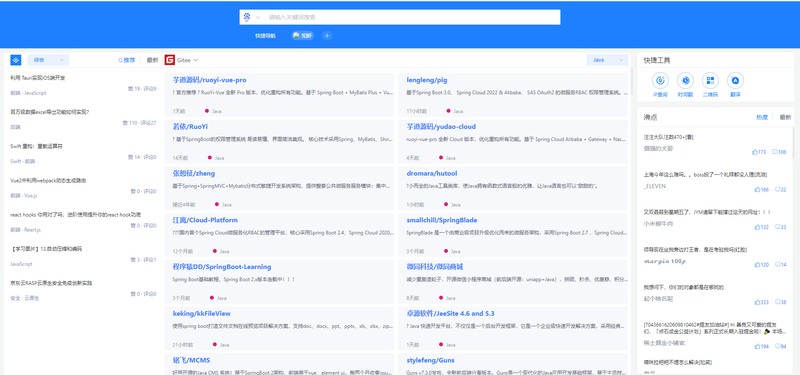Open the Cloud-Platform repository link
Screen dimensions: 800x375
tap(205, 220)
